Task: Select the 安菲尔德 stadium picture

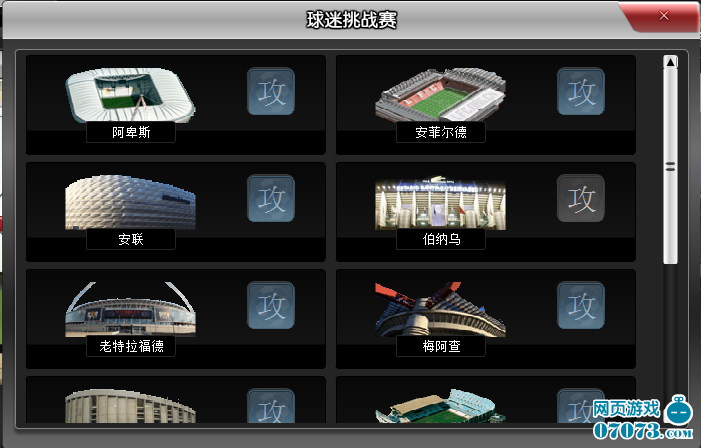Action: click(440, 95)
